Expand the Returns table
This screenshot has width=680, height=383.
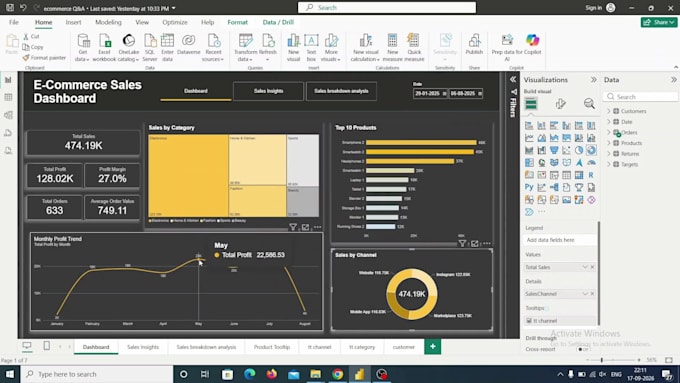coord(609,154)
